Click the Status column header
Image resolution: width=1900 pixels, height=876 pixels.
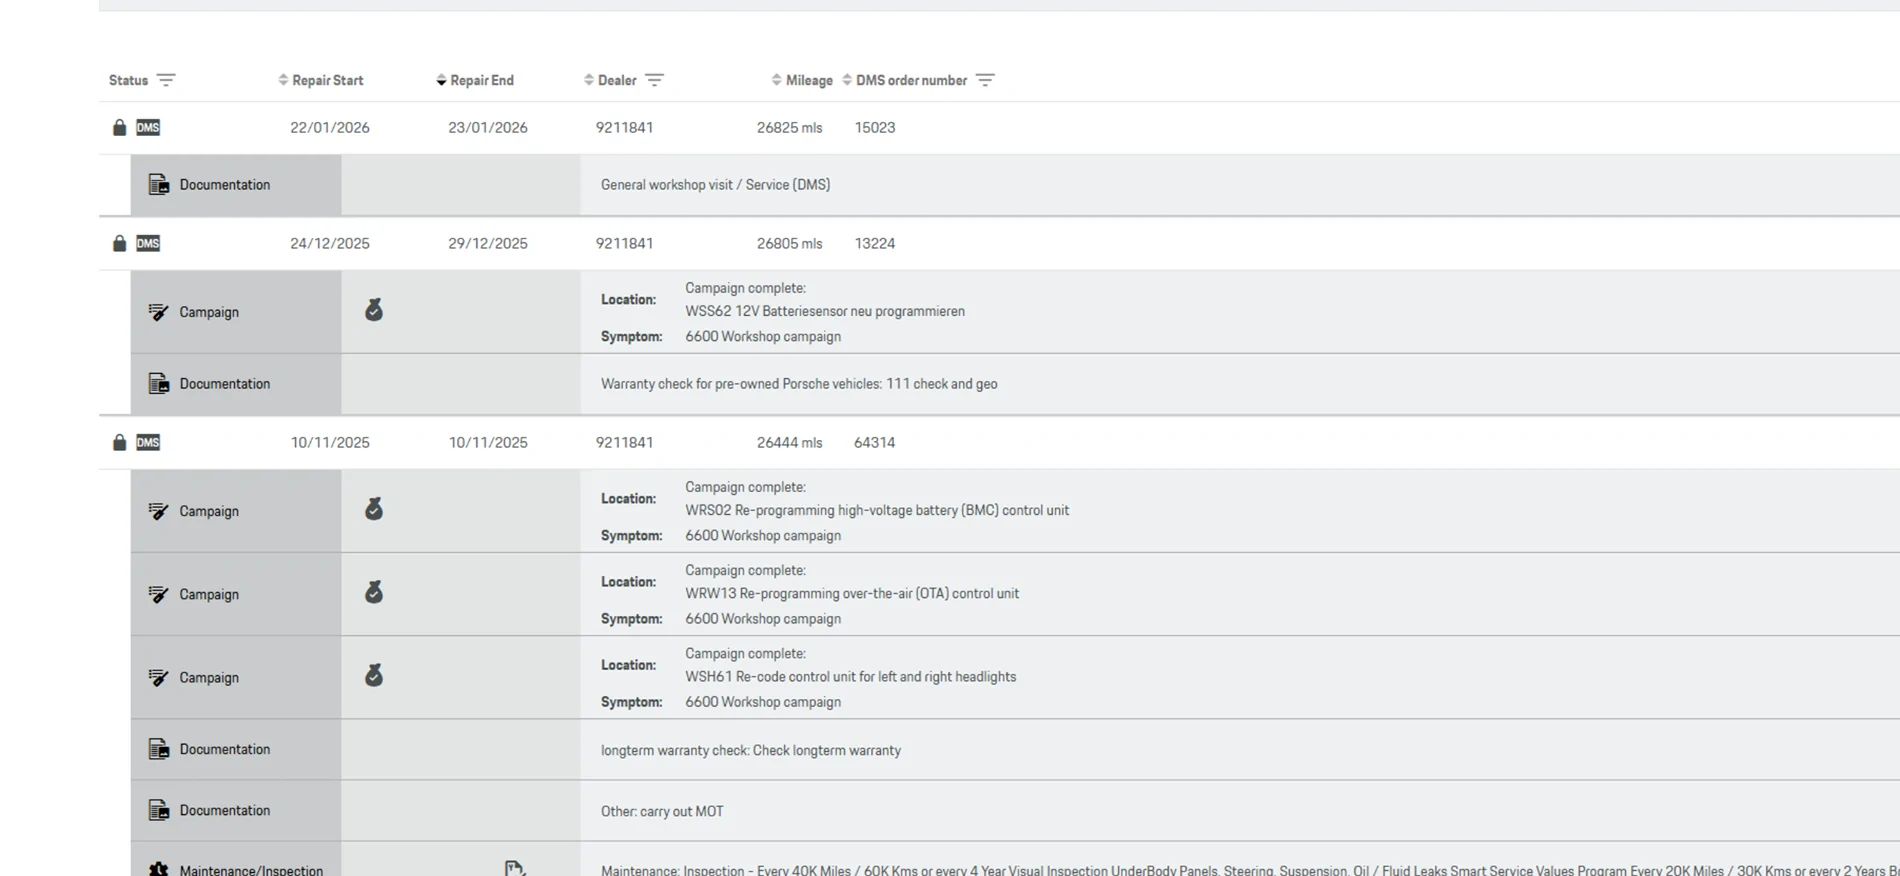point(128,80)
